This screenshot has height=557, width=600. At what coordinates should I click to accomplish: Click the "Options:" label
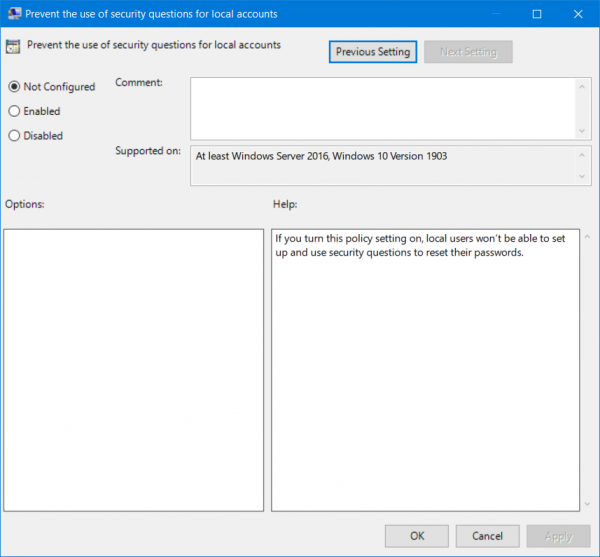pos(25,204)
